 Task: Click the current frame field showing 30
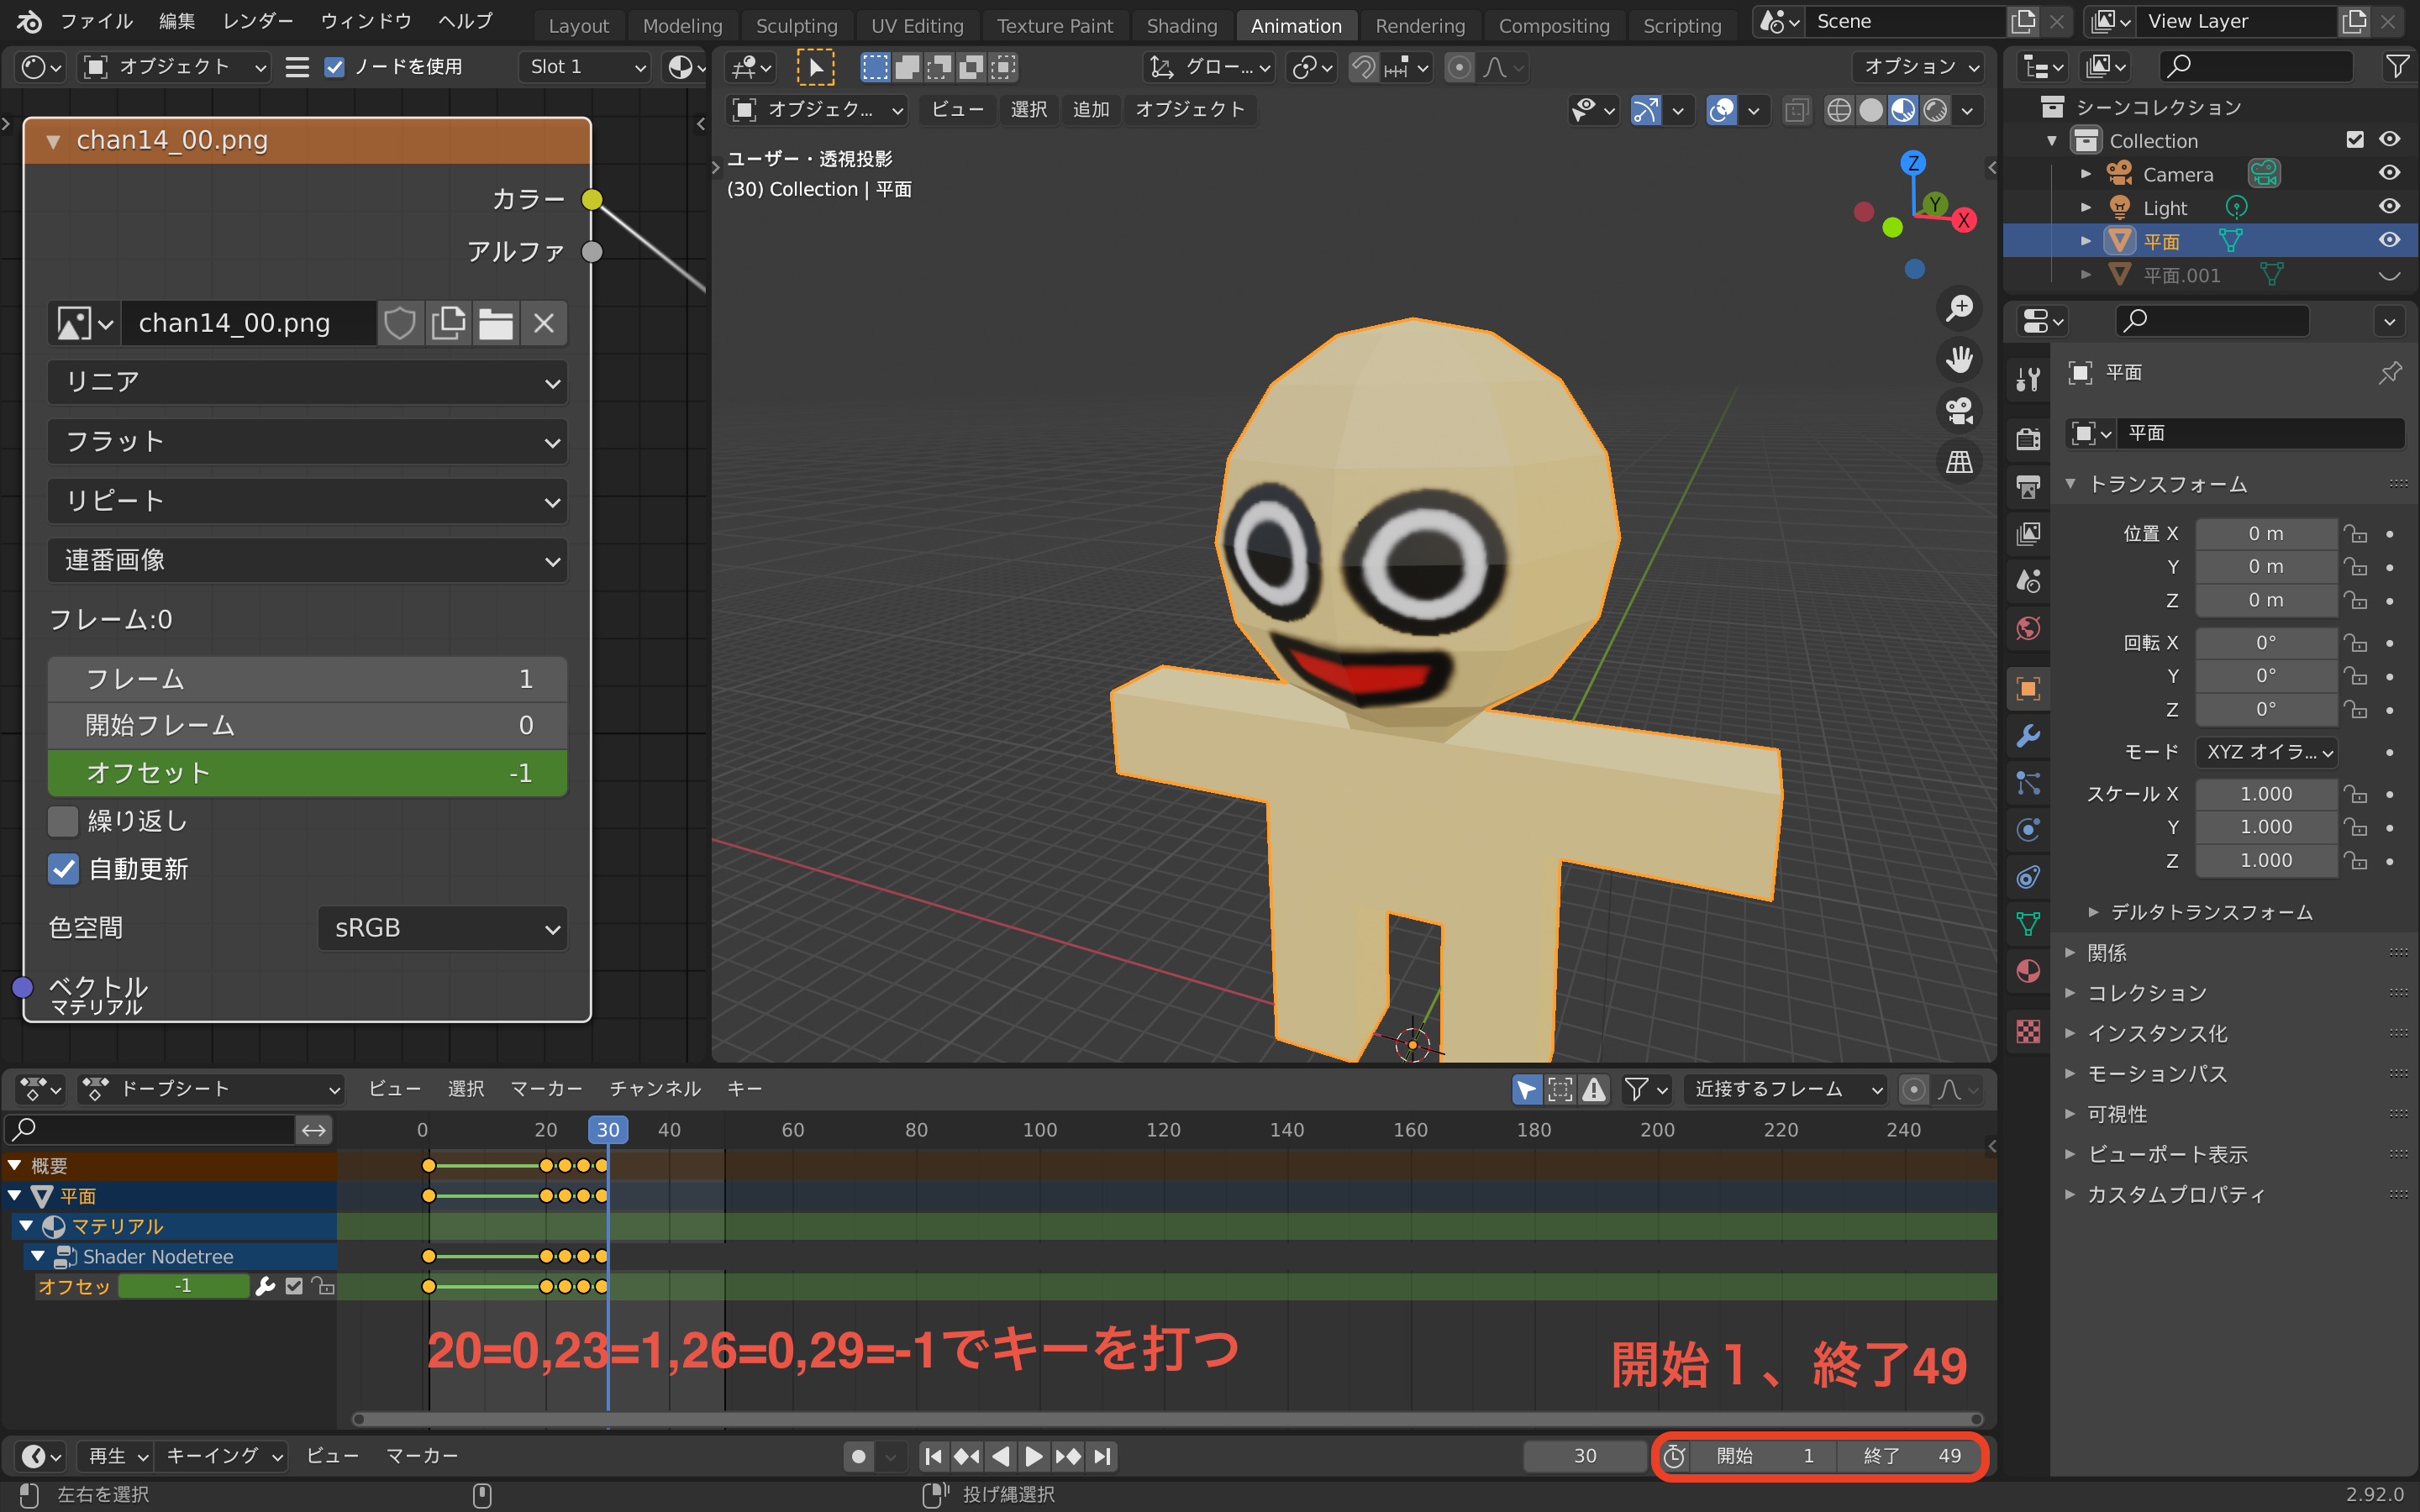(x=1584, y=1456)
